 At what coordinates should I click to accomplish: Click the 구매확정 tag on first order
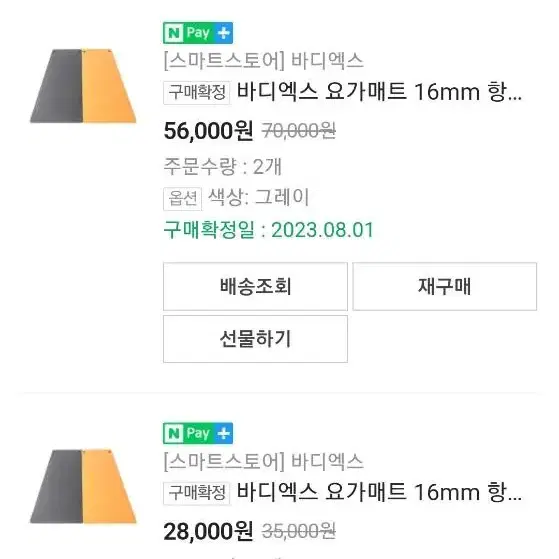tap(196, 92)
